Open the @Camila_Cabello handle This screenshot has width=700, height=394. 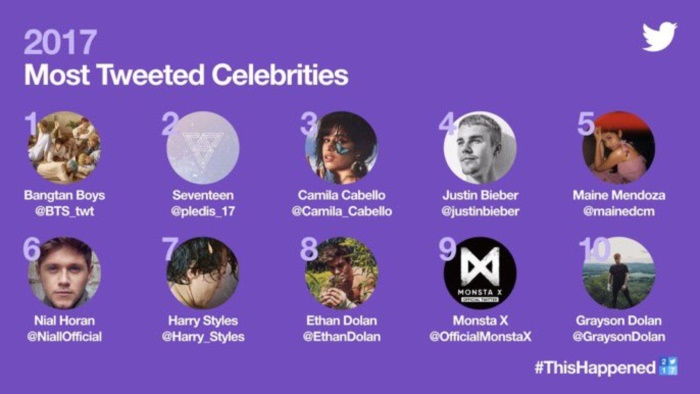[342, 211]
